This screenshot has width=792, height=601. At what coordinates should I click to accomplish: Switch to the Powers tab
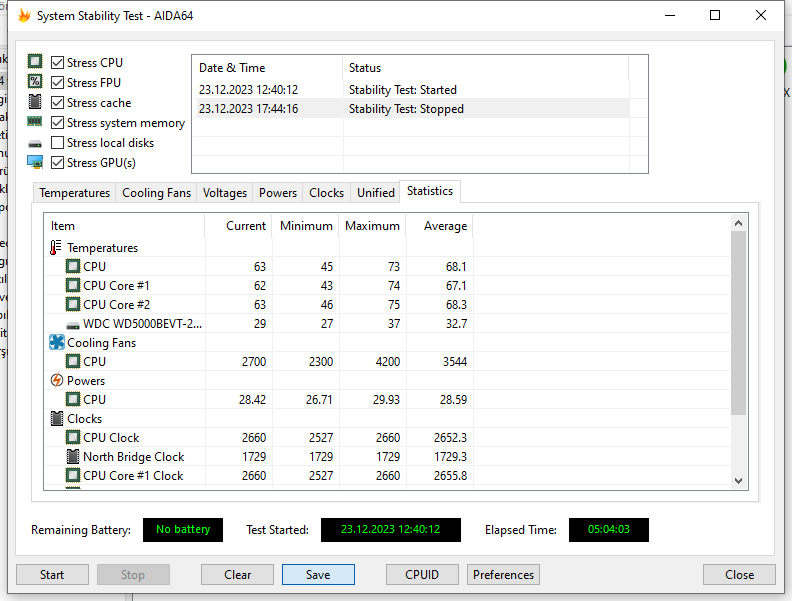[278, 193]
